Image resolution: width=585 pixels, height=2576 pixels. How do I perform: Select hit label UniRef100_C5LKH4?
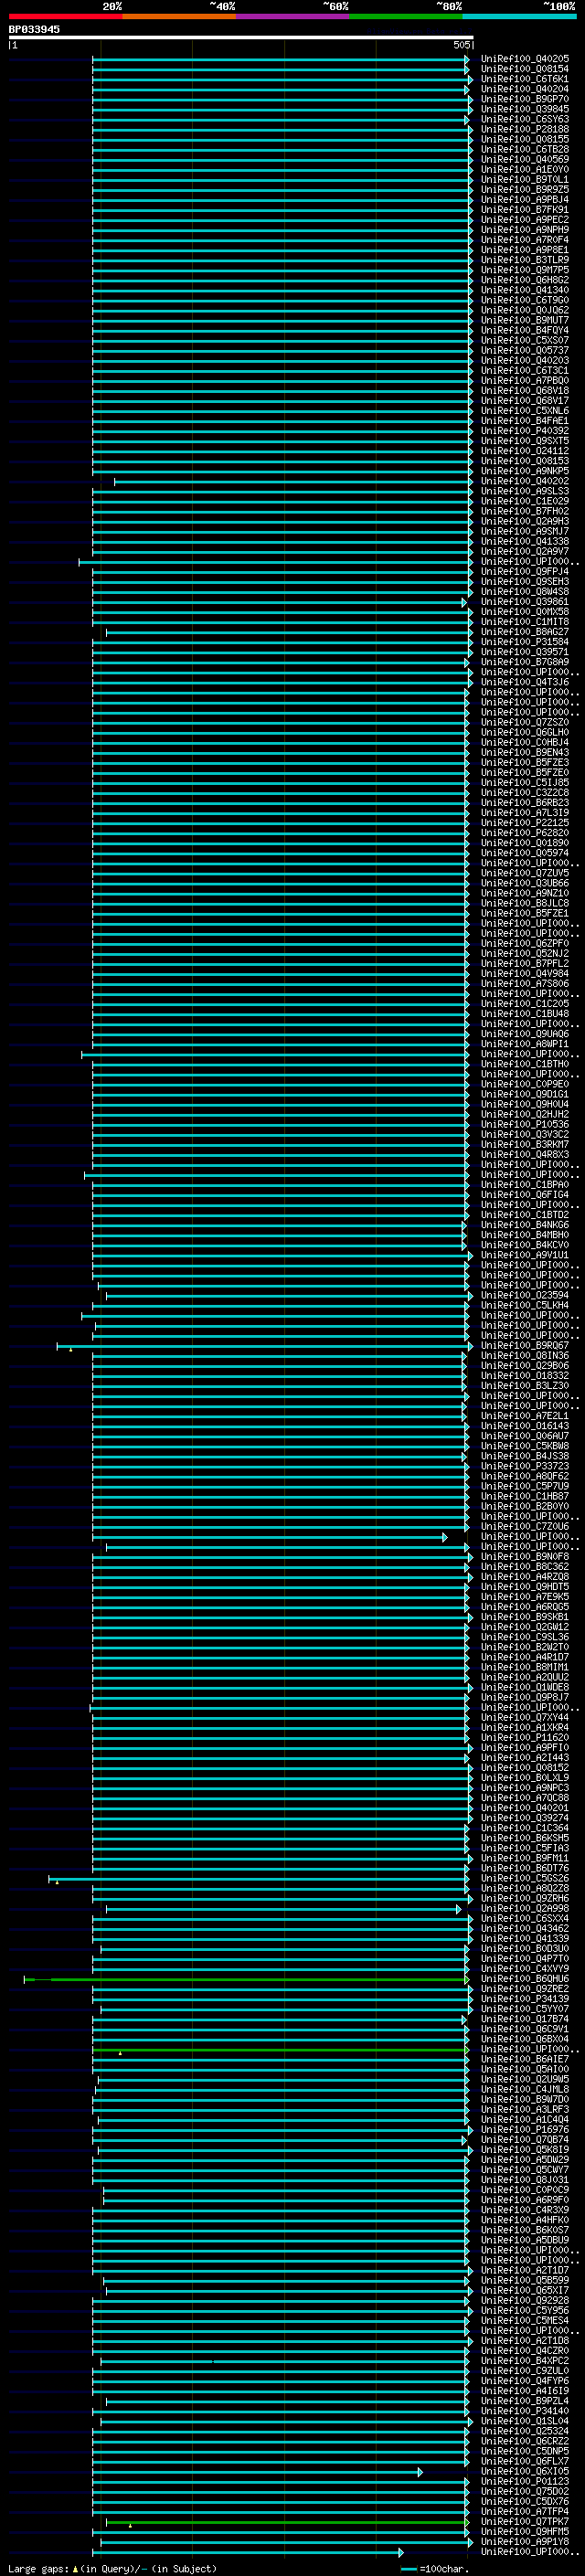[x=525, y=1305]
